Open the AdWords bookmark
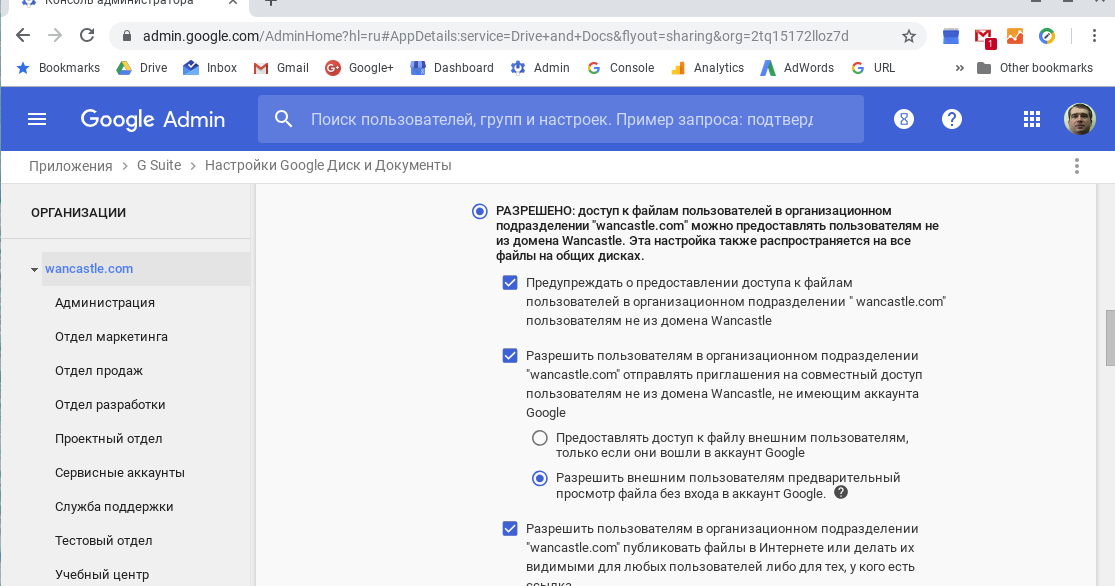The height and width of the screenshot is (586, 1115). (x=797, y=68)
